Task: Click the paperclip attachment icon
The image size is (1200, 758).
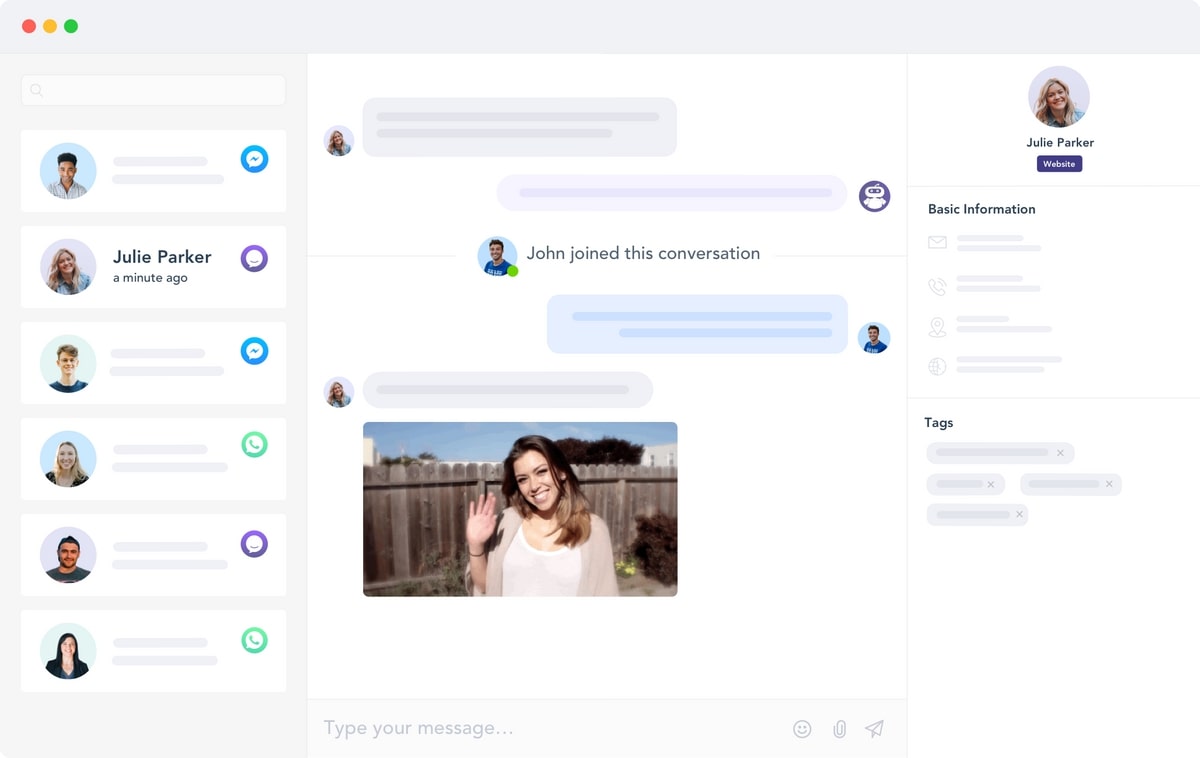Action: point(839,729)
